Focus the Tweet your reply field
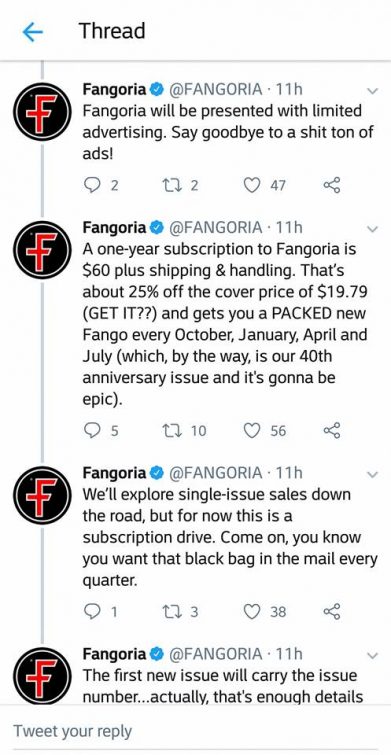This screenshot has height=755, width=391. point(196,730)
